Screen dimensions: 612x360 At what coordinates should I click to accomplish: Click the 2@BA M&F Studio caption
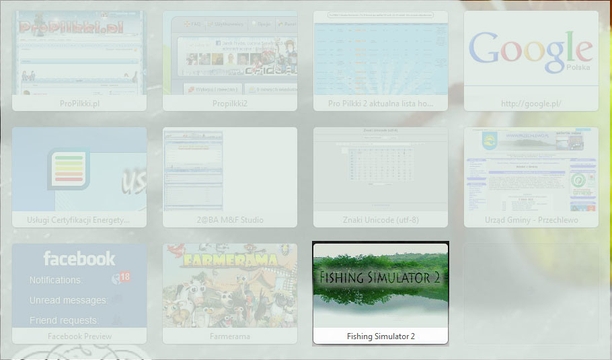pos(230,220)
